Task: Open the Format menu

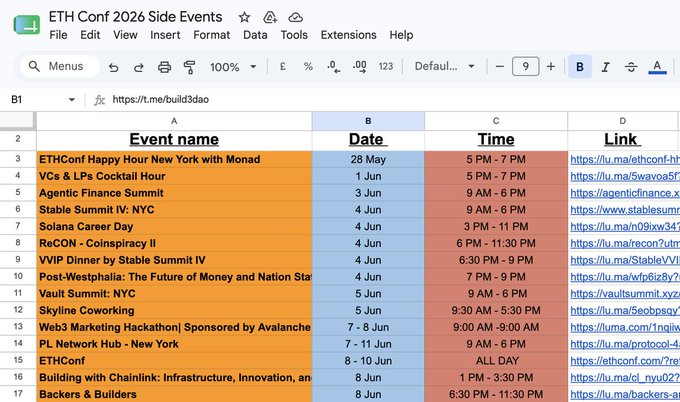Action: pos(212,35)
